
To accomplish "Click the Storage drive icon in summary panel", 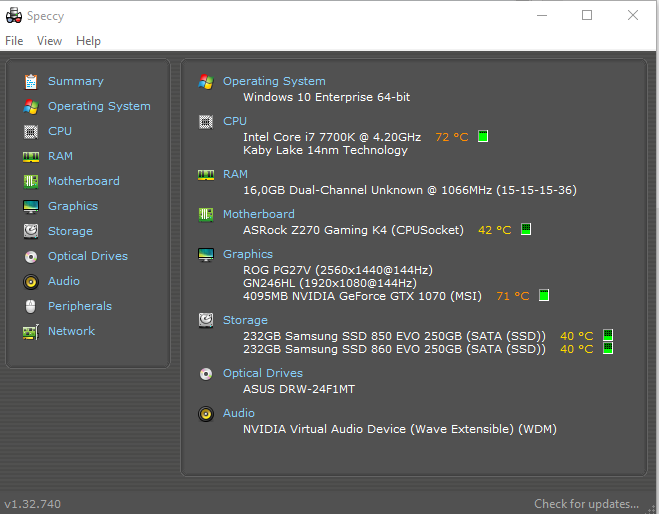I will (206, 321).
